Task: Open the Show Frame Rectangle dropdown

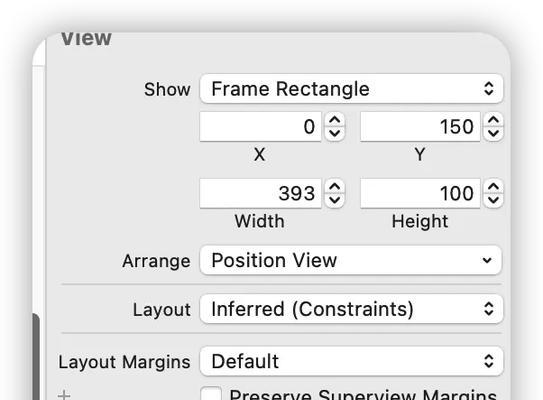Action: (351, 89)
